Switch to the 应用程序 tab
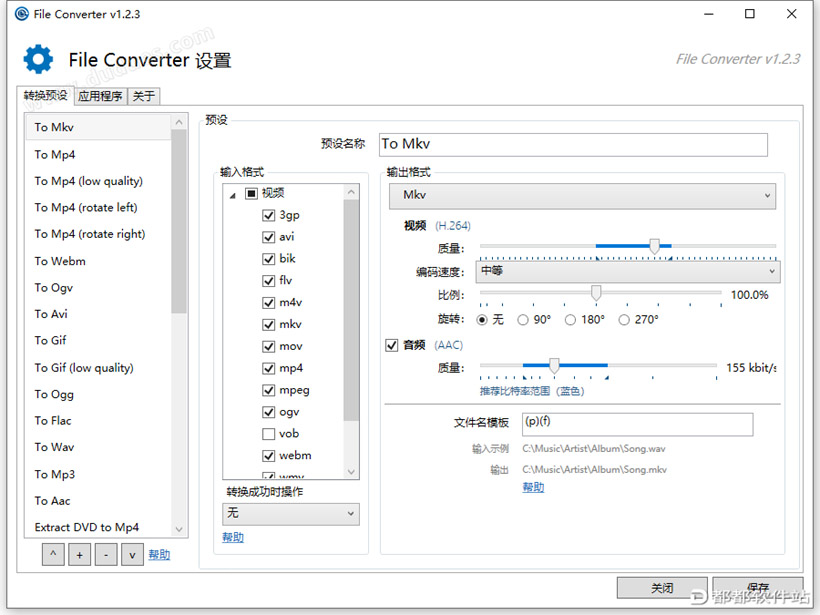 click(x=100, y=96)
